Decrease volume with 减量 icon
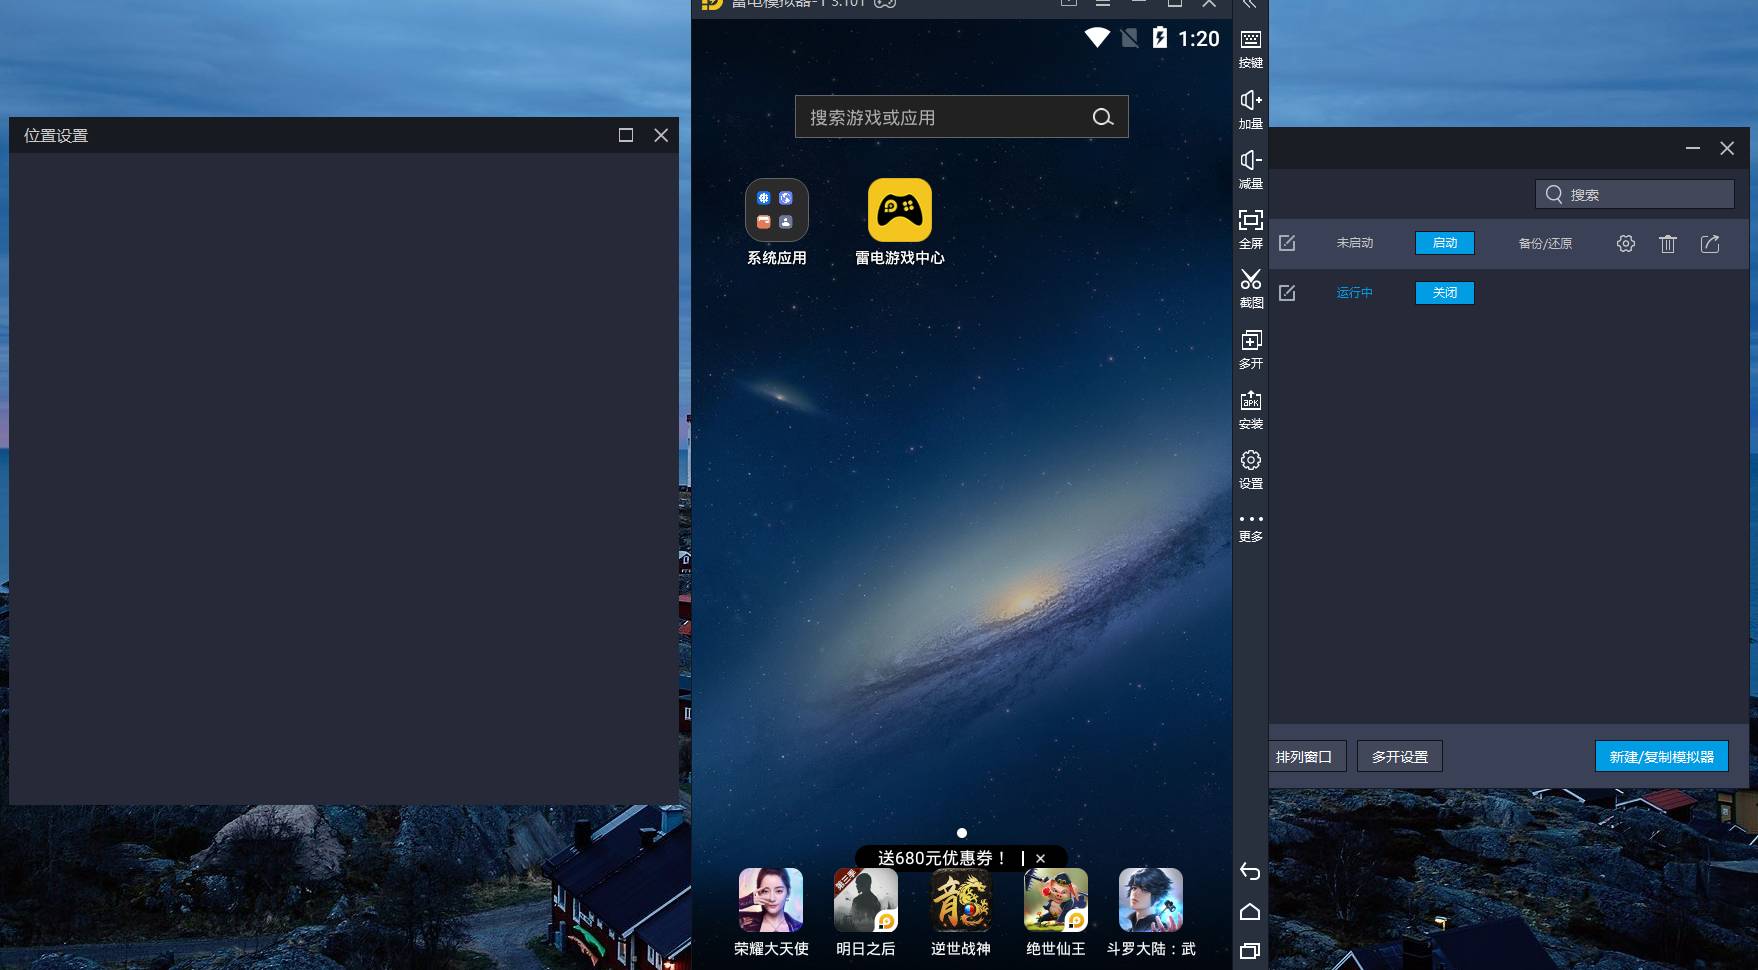The height and width of the screenshot is (970, 1758). (1250, 169)
